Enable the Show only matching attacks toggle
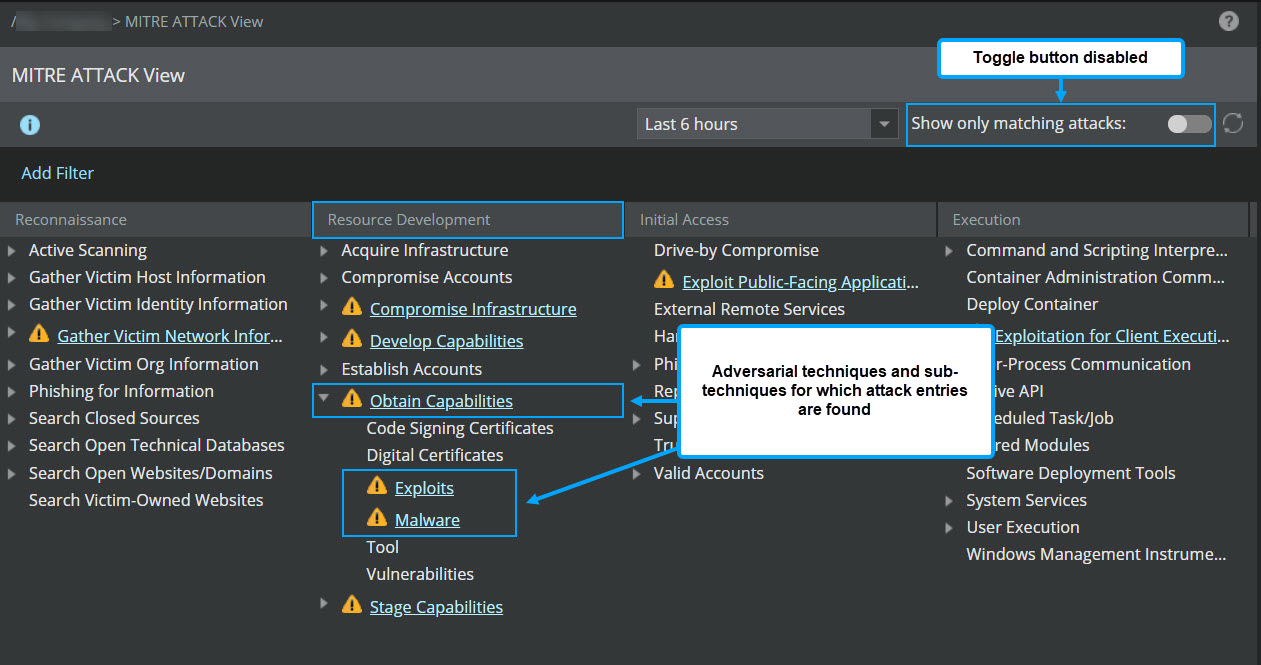 tap(1189, 124)
